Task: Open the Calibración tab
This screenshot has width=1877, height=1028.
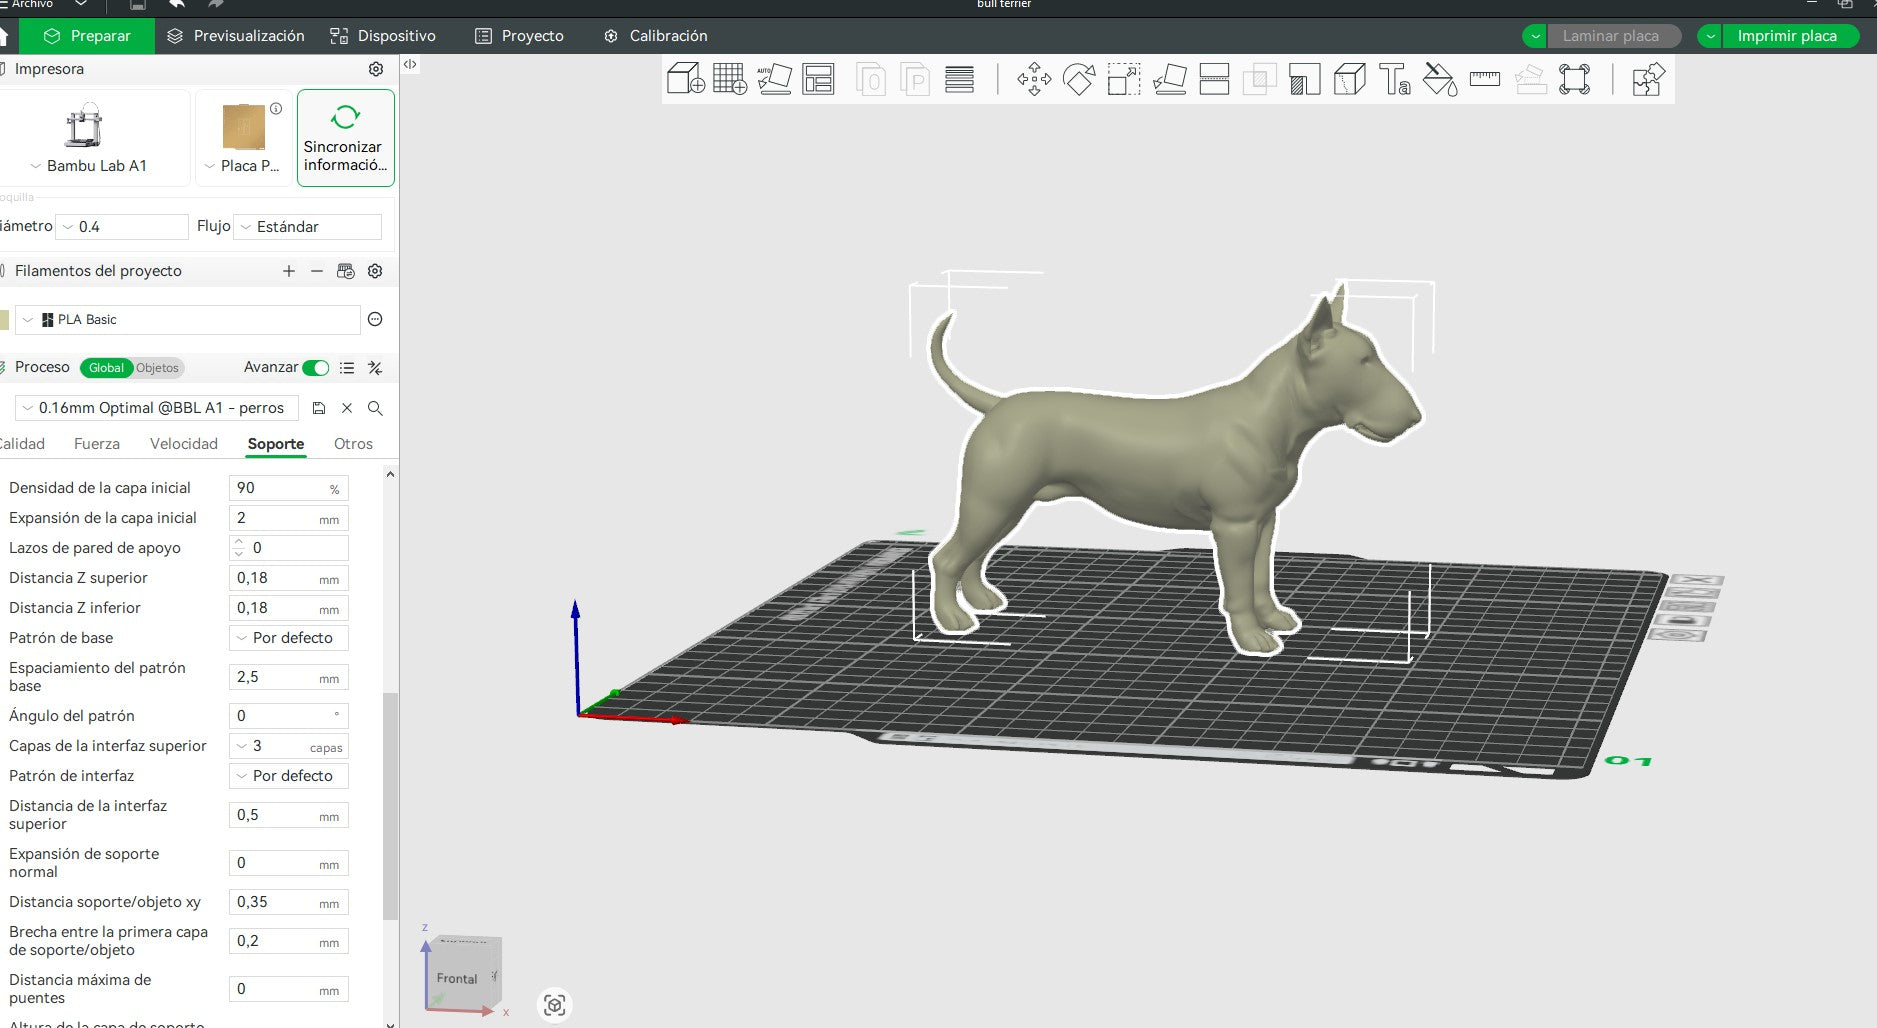Action: tap(656, 36)
